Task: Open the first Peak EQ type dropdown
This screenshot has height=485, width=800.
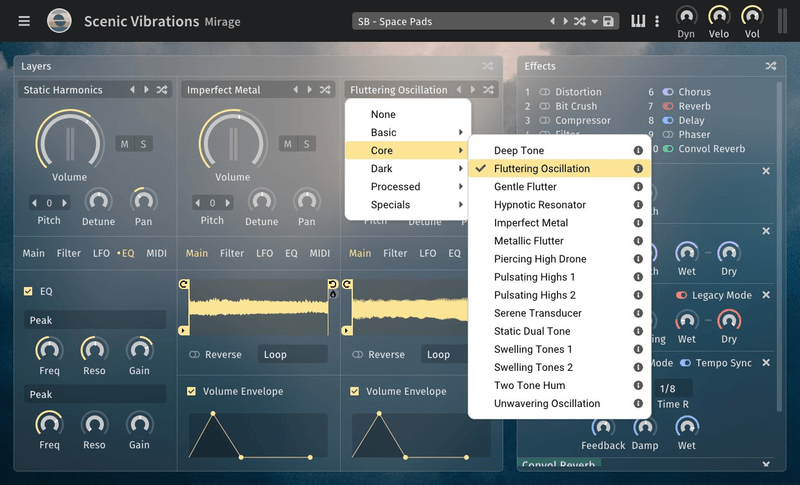Action: [x=95, y=320]
